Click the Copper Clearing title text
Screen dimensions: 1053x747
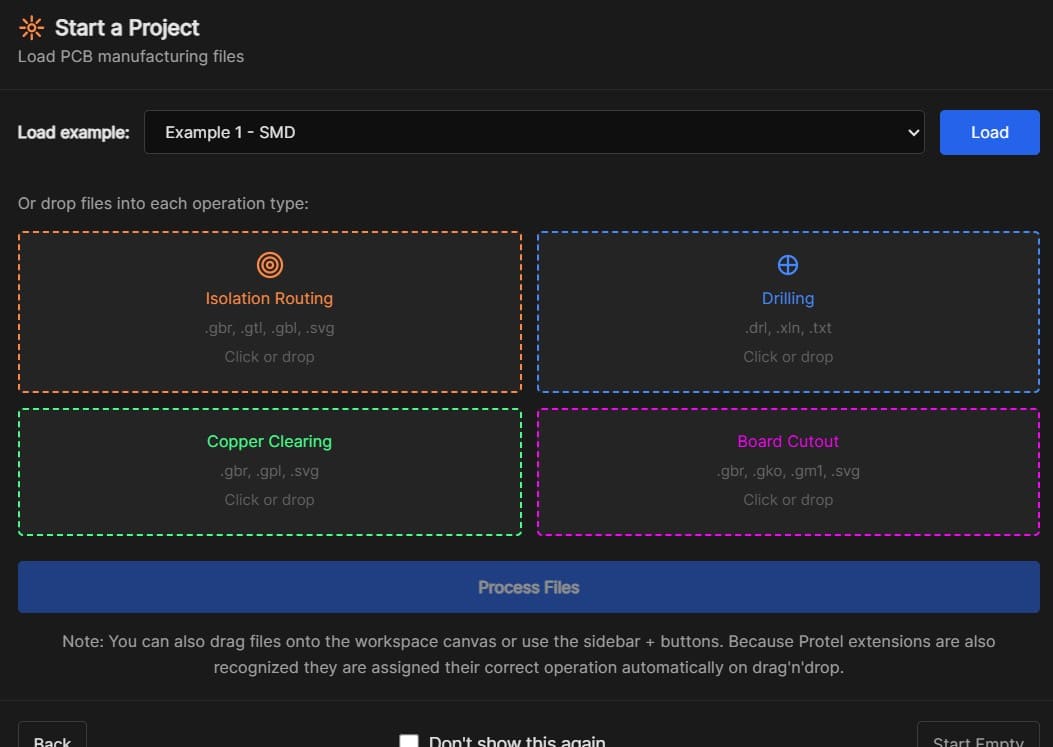click(x=269, y=441)
